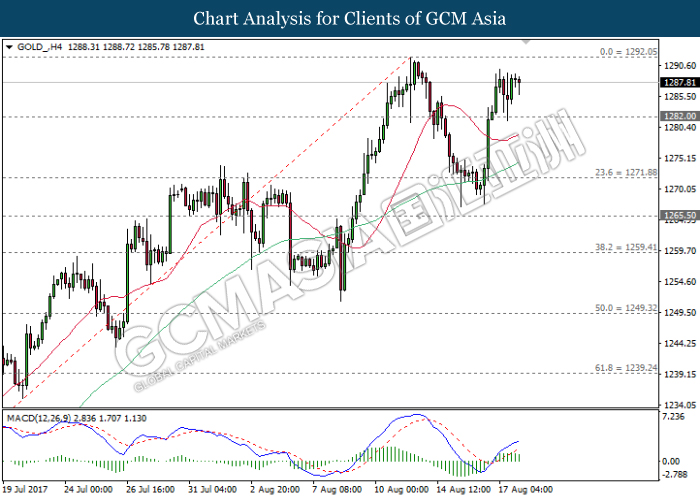Click the MACD scale value -2.788

pyautogui.click(x=675, y=474)
